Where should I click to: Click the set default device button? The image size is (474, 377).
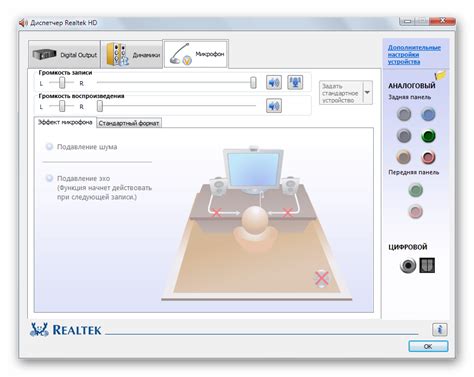click(341, 93)
